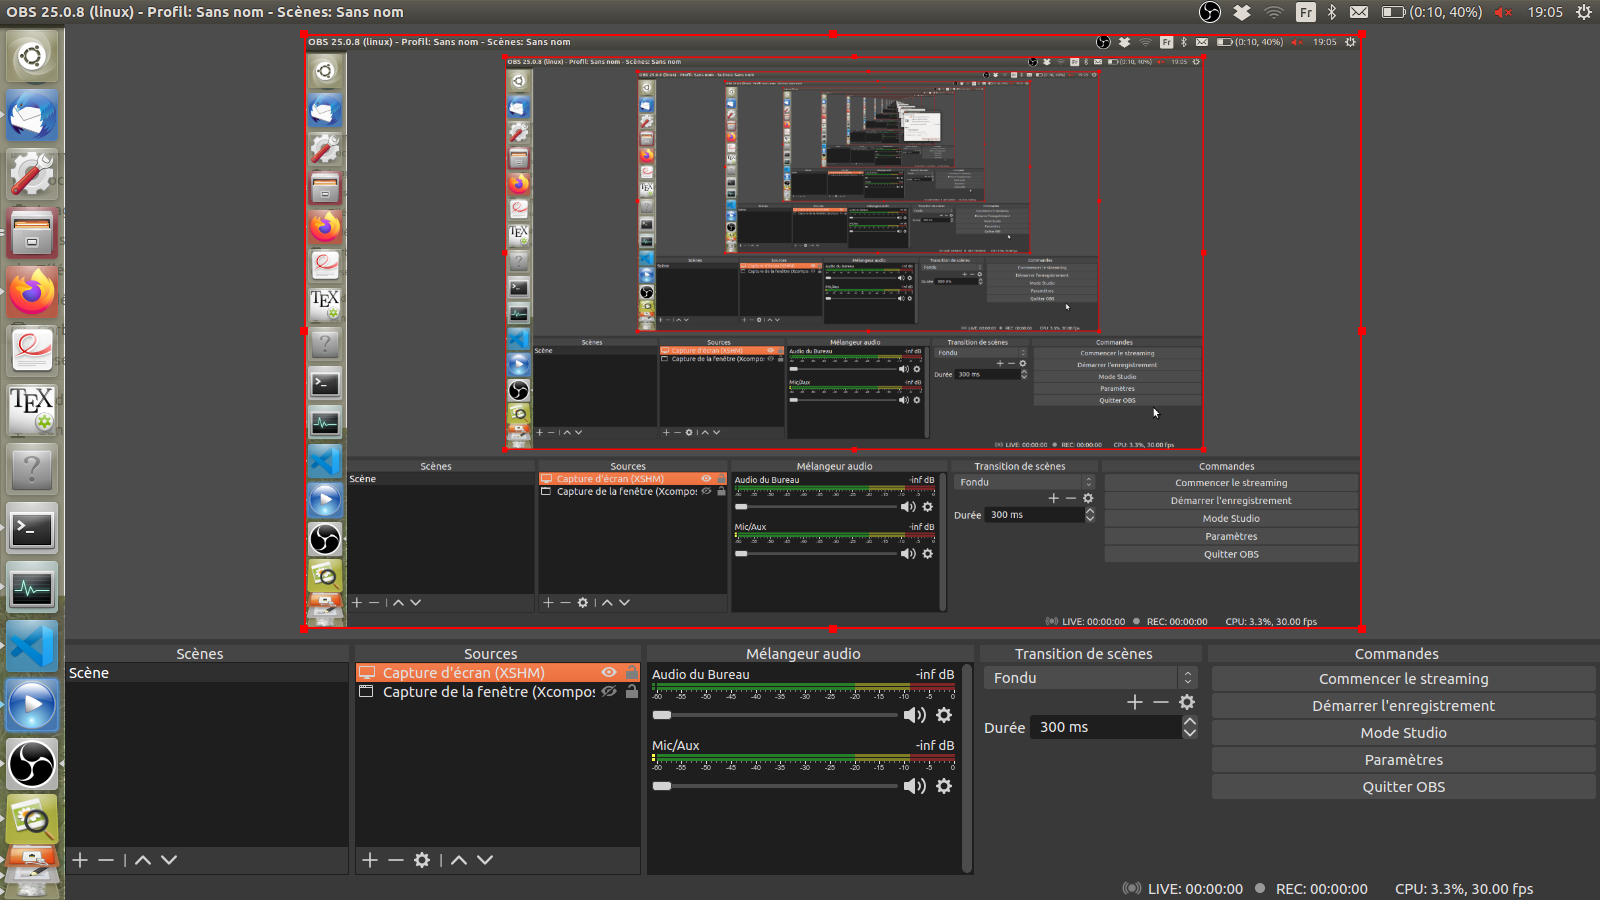Lock the Capture de la fenêtre source
Image resolution: width=1600 pixels, height=900 pixels.
coord(632,692)
